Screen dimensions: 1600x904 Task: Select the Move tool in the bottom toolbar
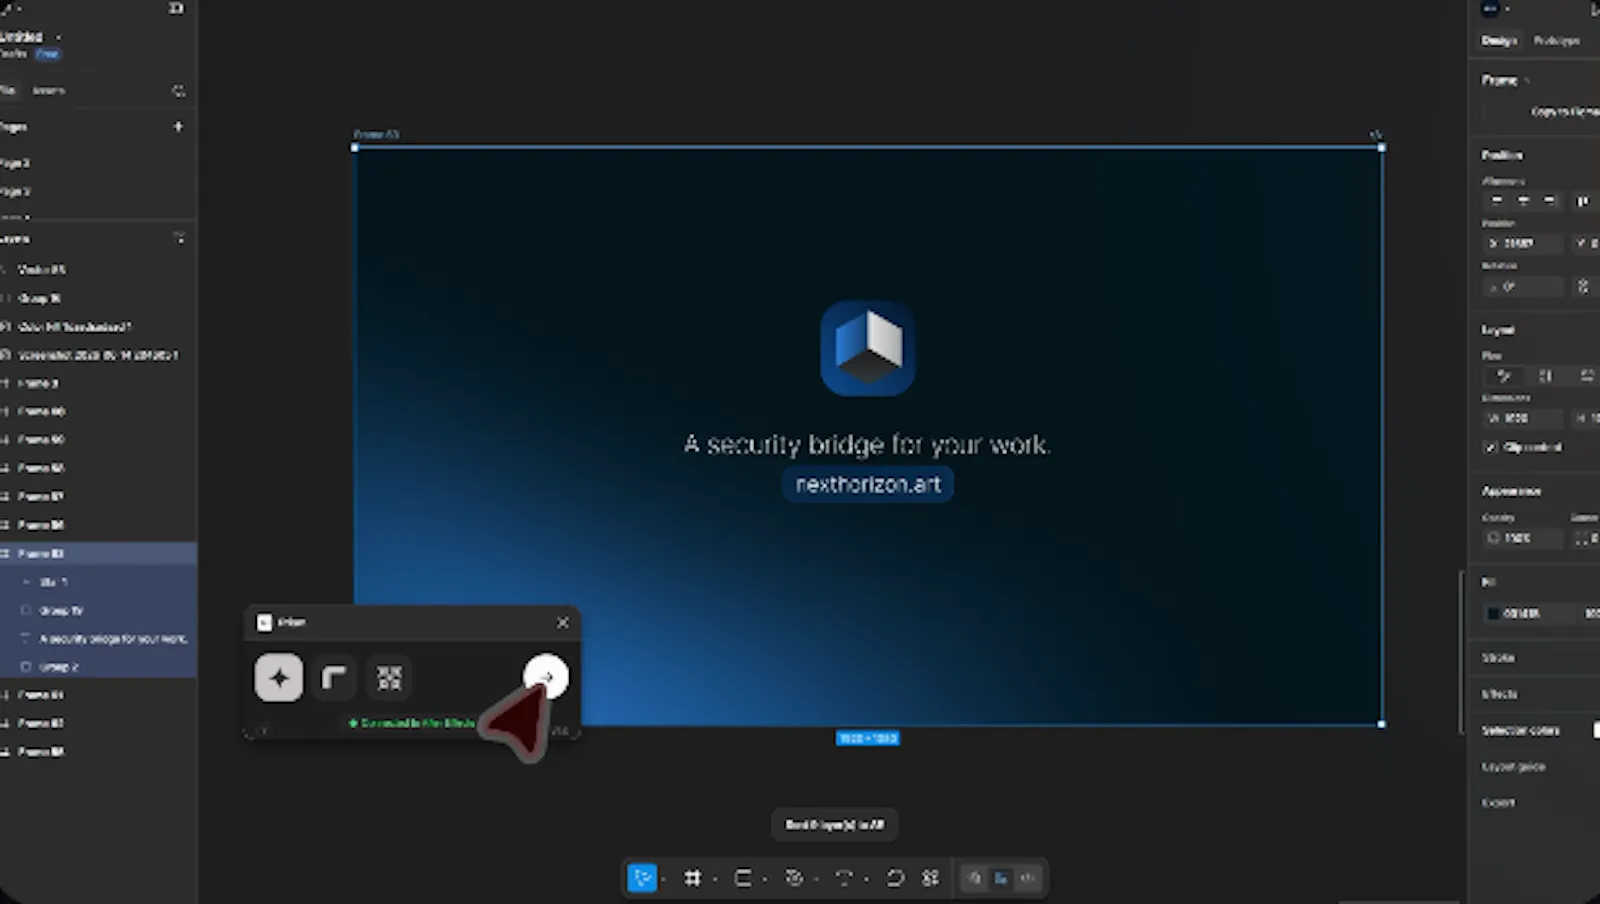click(x=641, y=878)
